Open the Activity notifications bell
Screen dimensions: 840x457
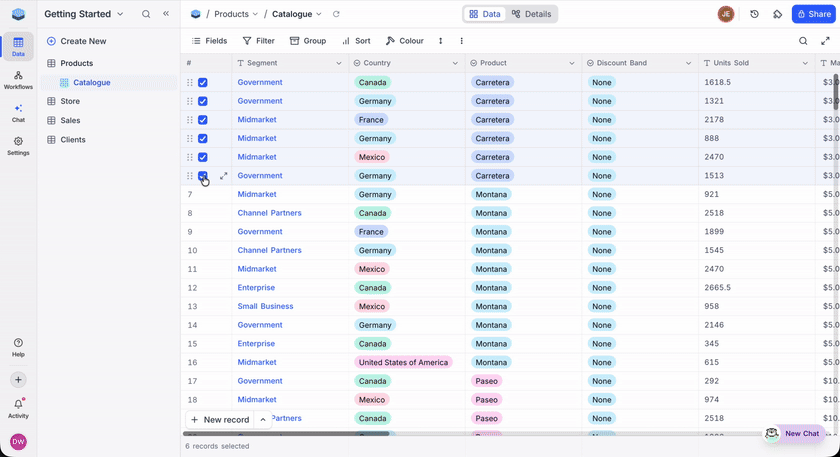pos(18,405)
